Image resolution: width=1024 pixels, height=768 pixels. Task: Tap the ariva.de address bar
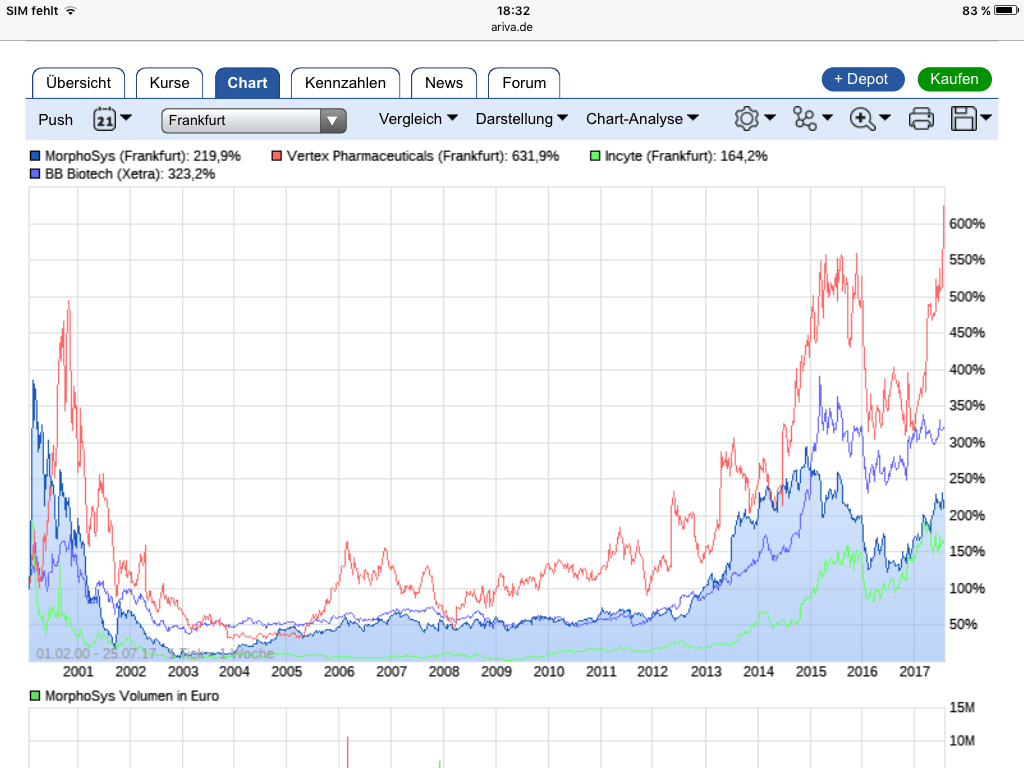512,27
